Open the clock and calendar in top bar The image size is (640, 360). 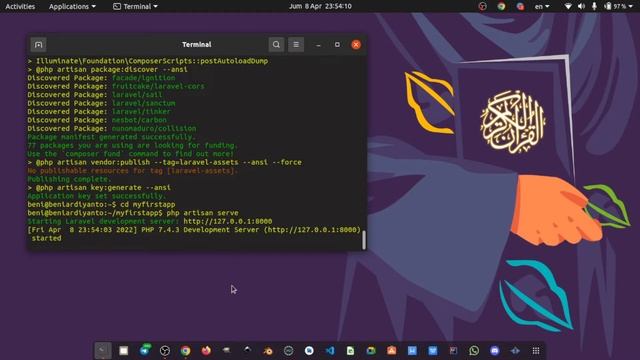pos(320,6)
